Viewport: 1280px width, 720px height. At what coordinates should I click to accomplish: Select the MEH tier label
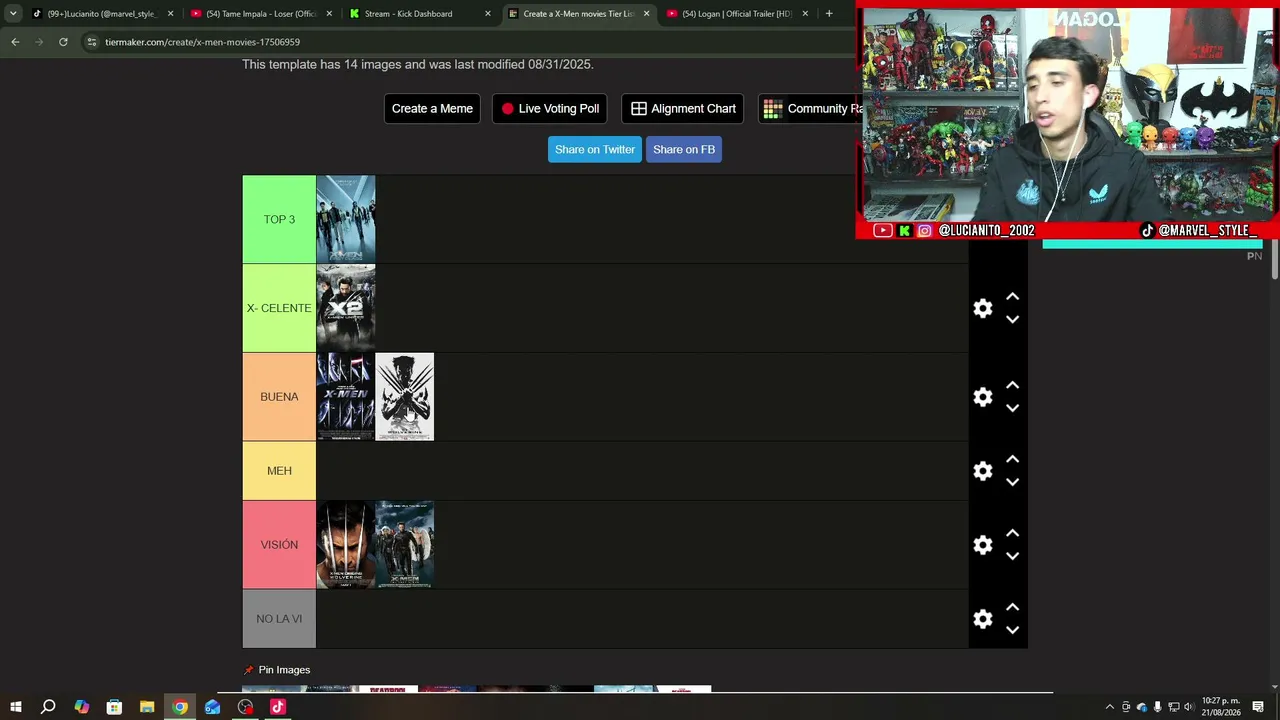pos(279,471)
